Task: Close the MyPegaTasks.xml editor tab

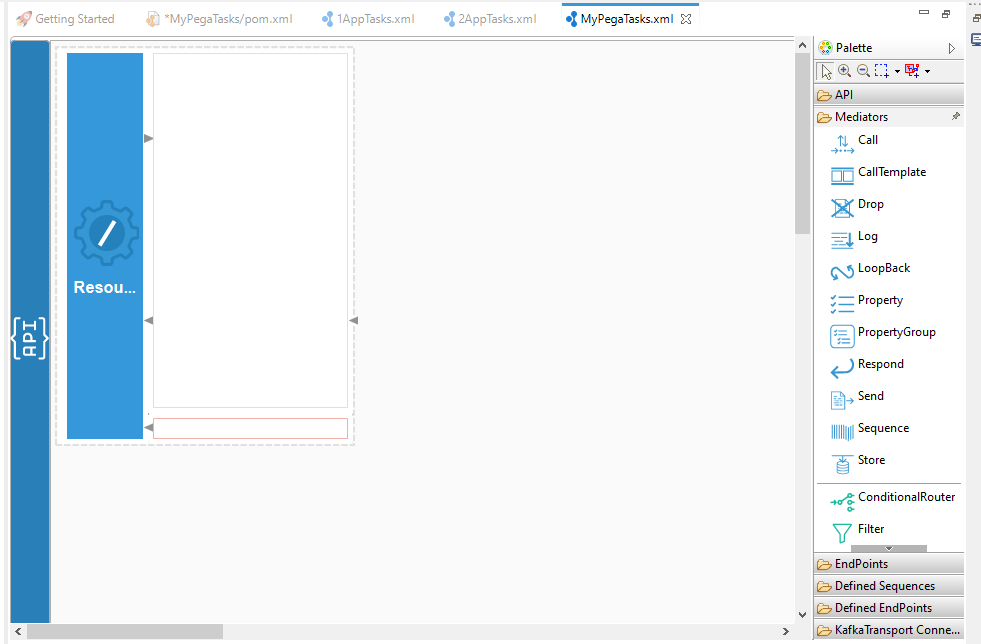Action: tap(686, 19)
